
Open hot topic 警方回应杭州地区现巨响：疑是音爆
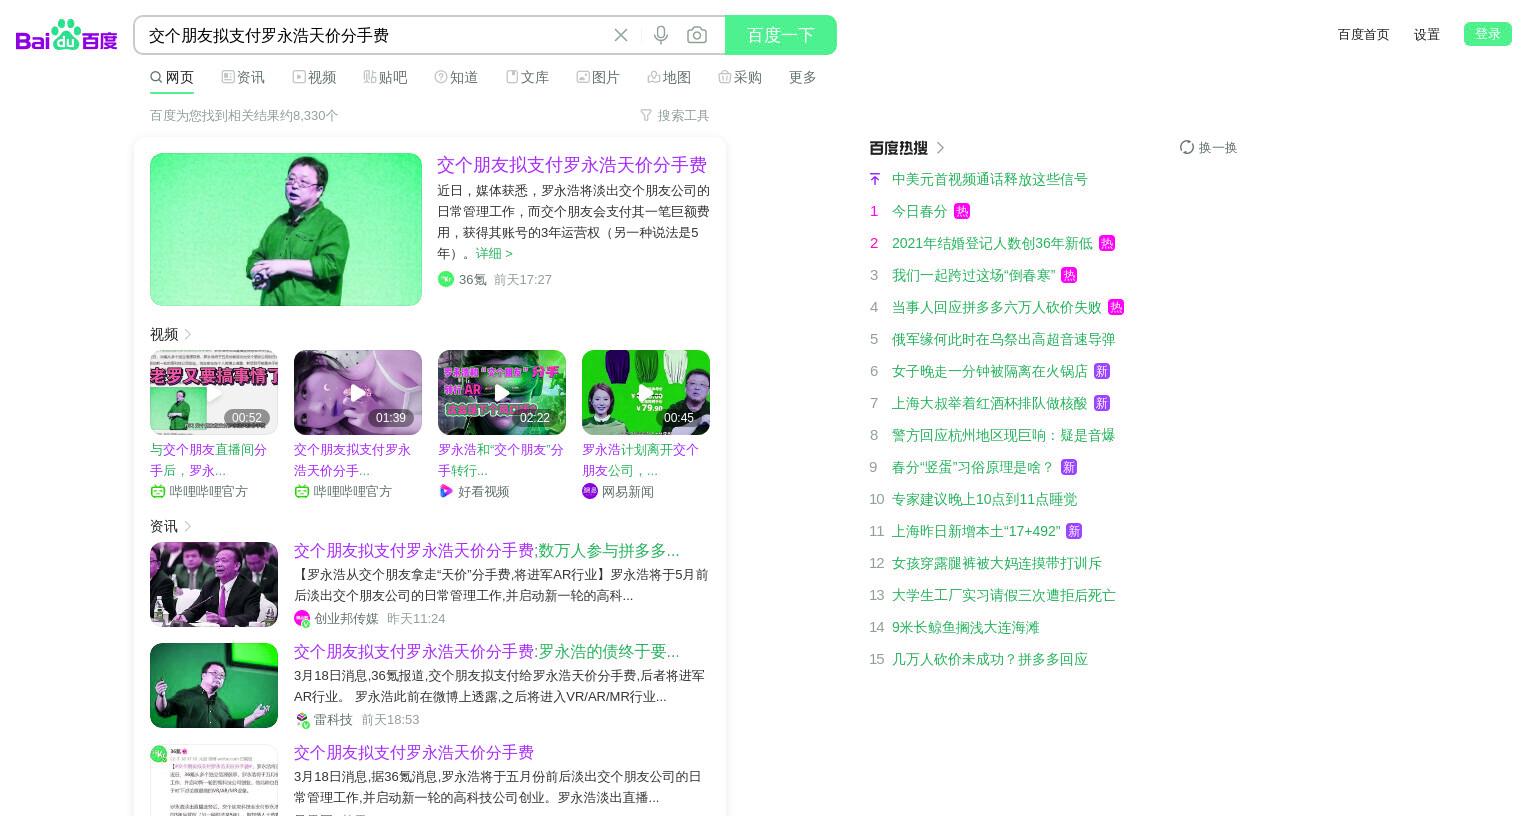[1004, 435]
